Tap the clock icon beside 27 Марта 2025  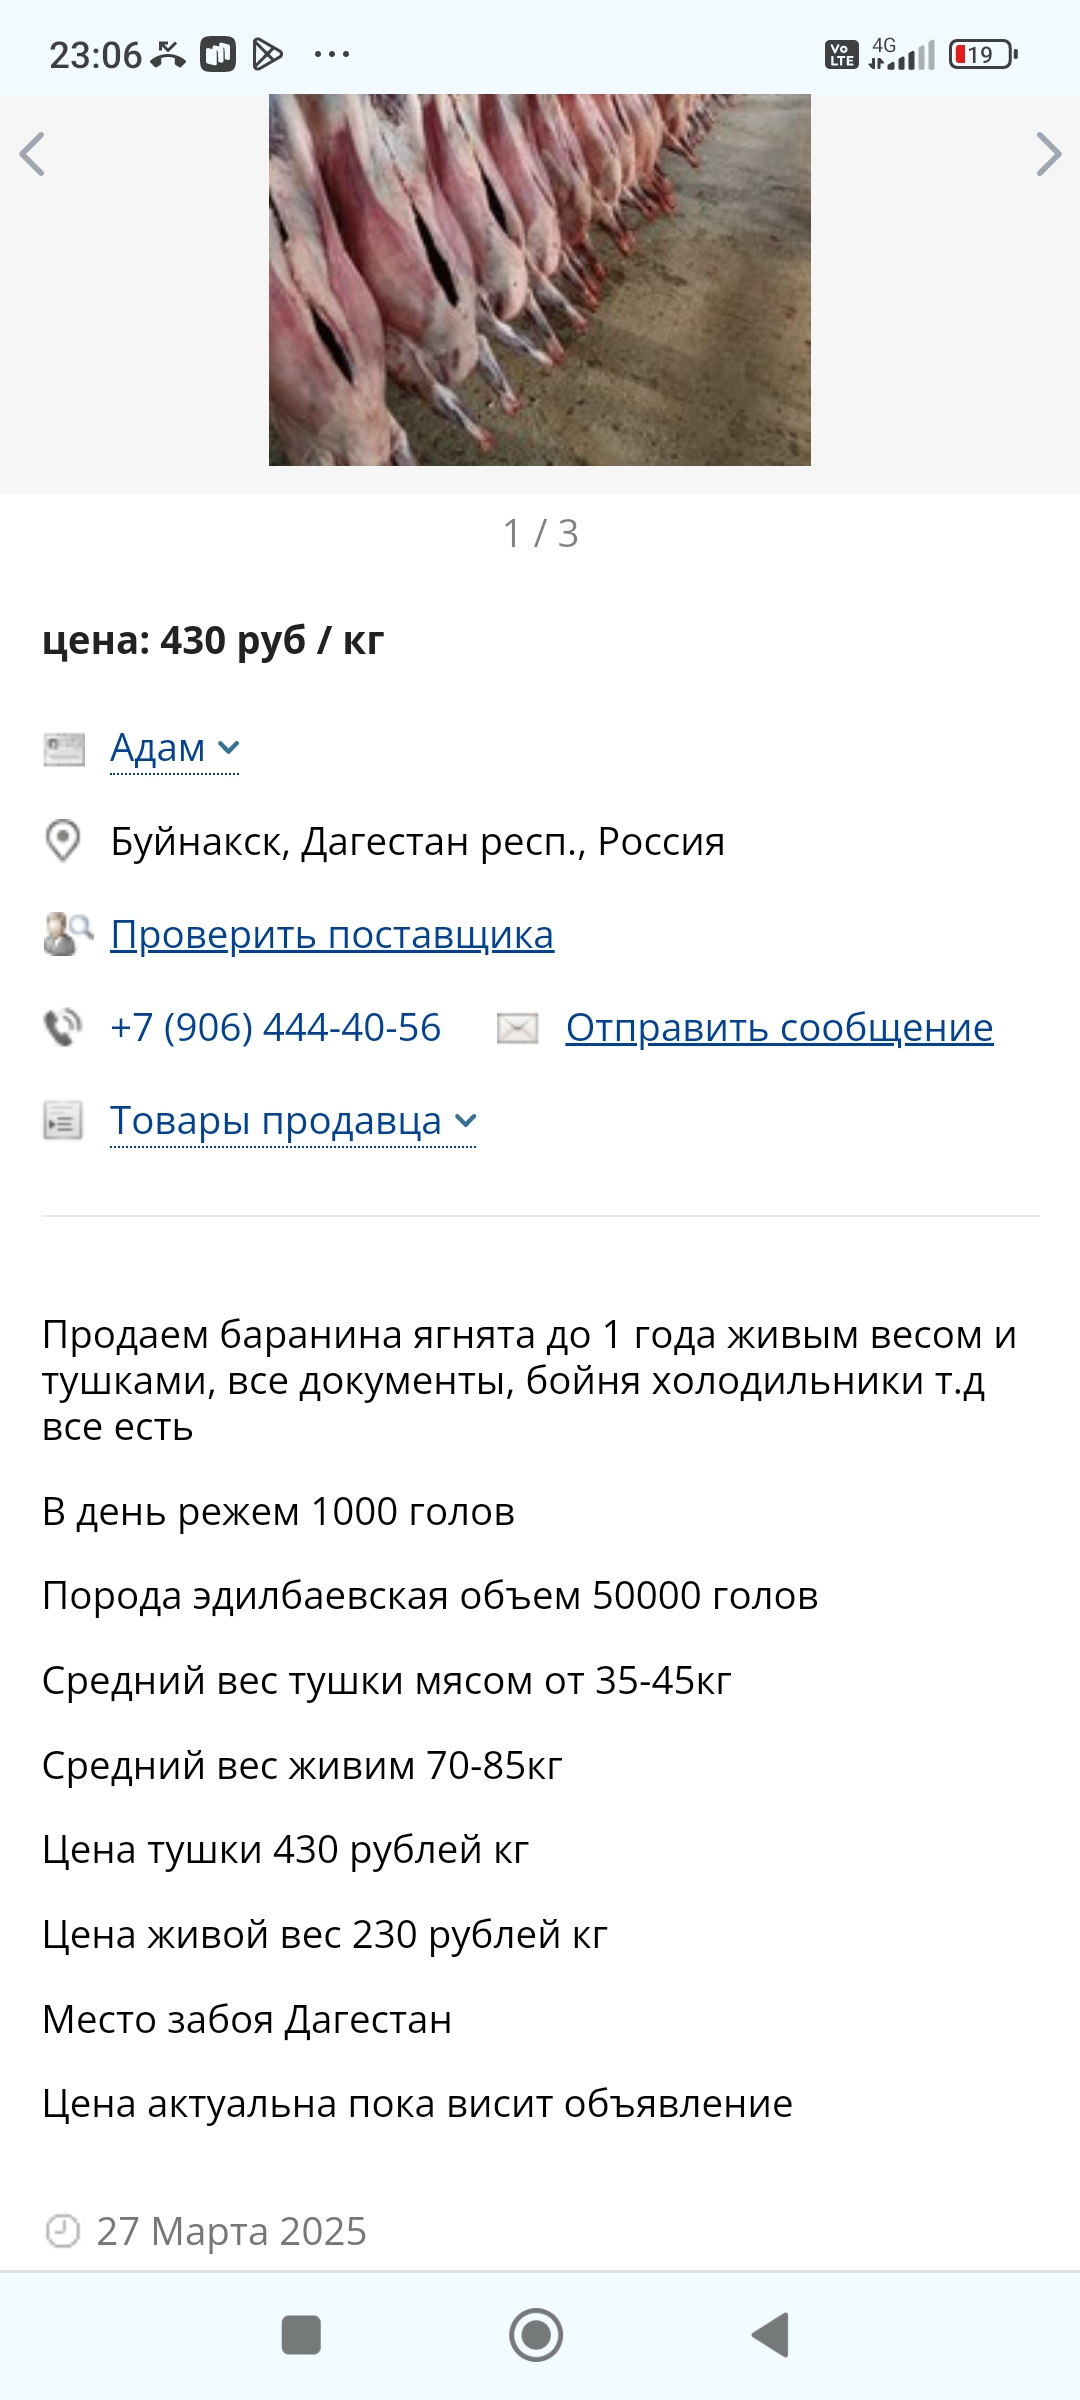(63, 2231)
